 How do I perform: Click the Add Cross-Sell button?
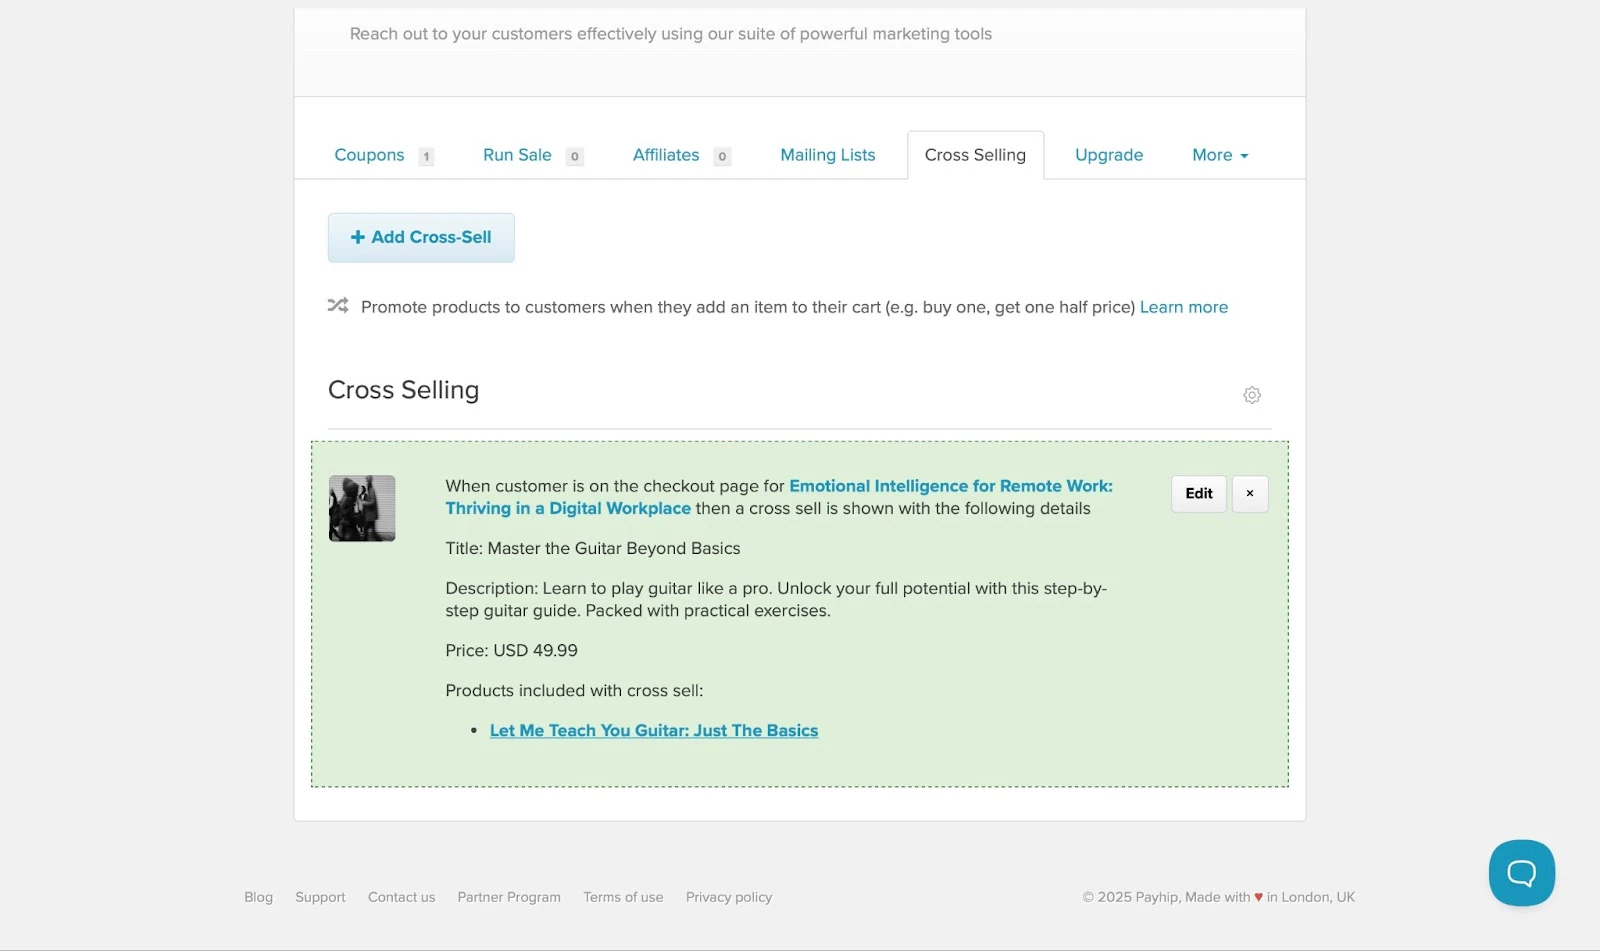click(x=421, y=237)
